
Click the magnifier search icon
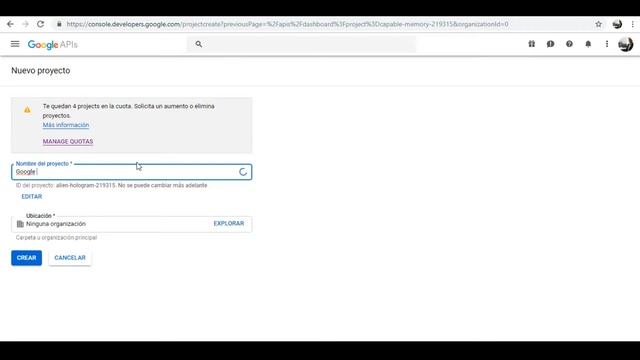[x=199, y=44]
